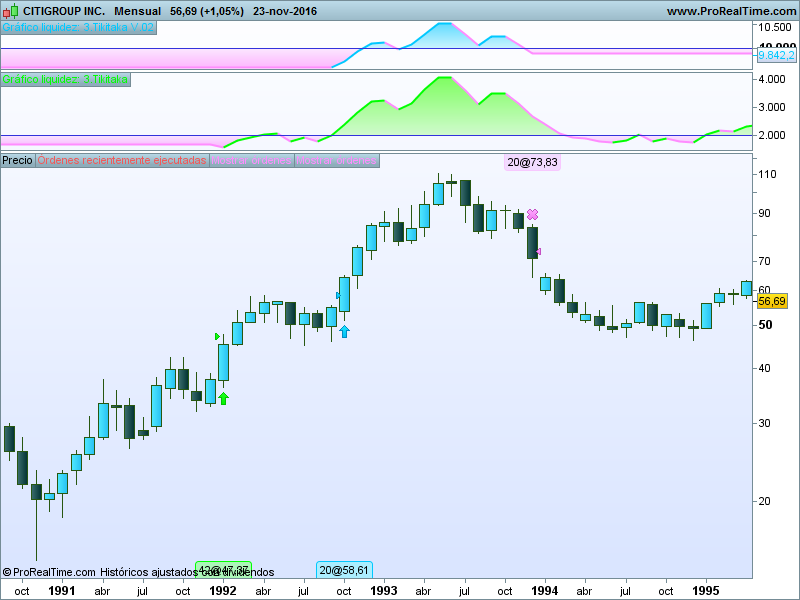Click the 56,69 (+1,05%) quote text
Image resolution: width=800 pixels, height=600 pixels.
pos(207,11)
